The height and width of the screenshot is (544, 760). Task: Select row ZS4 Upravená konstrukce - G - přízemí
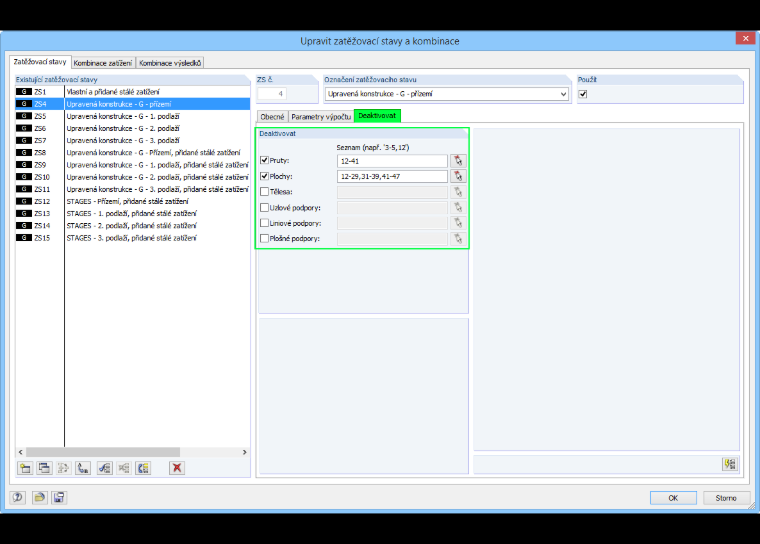tap(133, 104)
